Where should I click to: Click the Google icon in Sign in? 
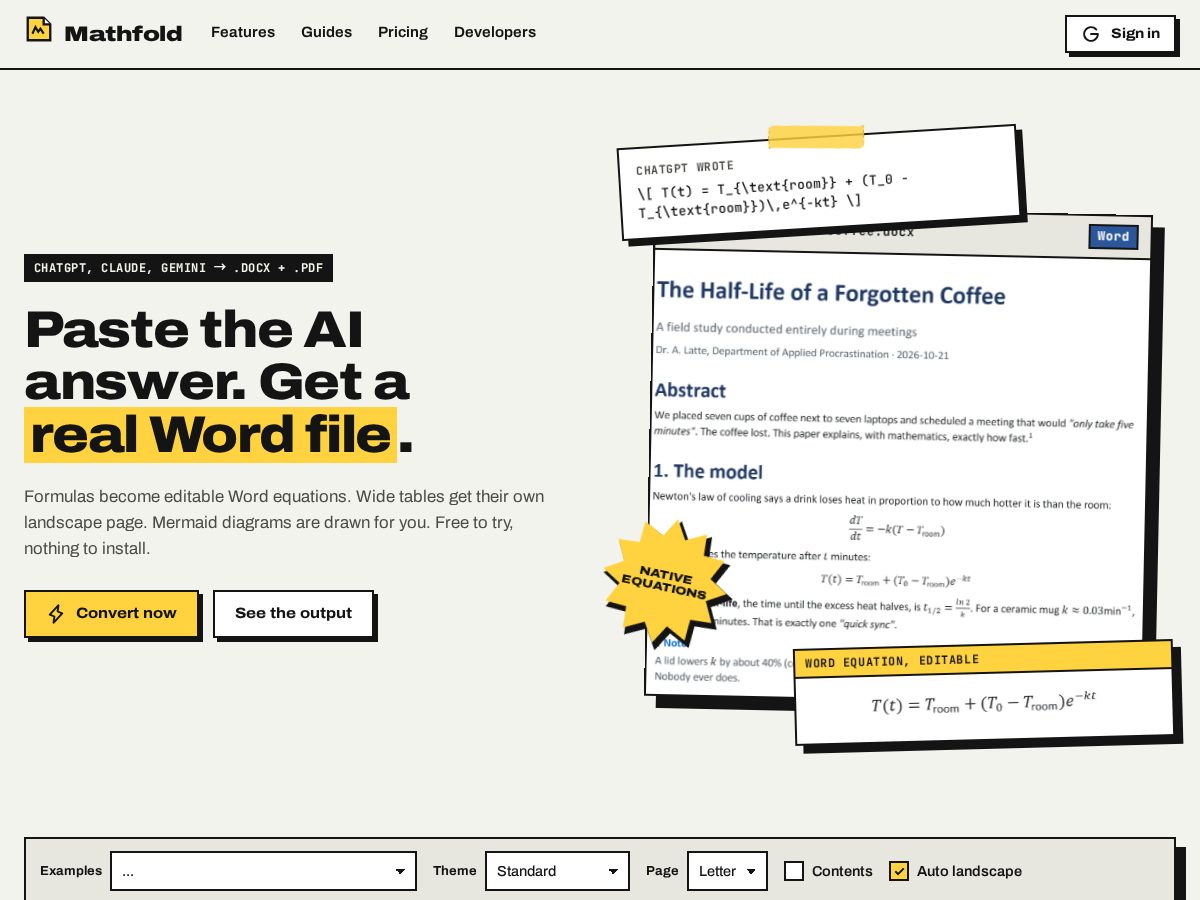1091,34
